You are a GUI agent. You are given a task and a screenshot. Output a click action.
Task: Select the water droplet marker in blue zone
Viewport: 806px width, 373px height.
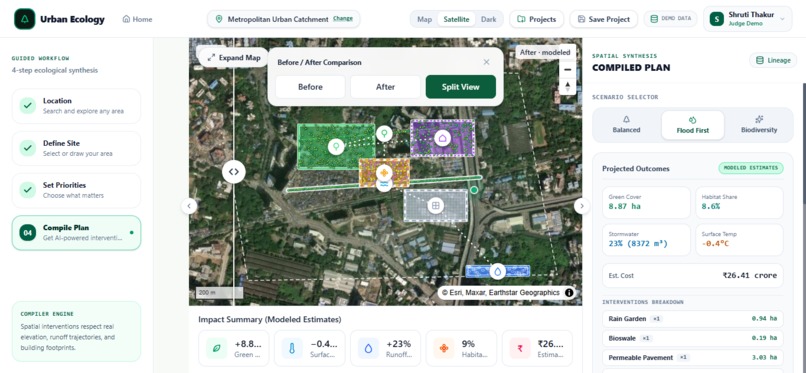coord(497,271)
